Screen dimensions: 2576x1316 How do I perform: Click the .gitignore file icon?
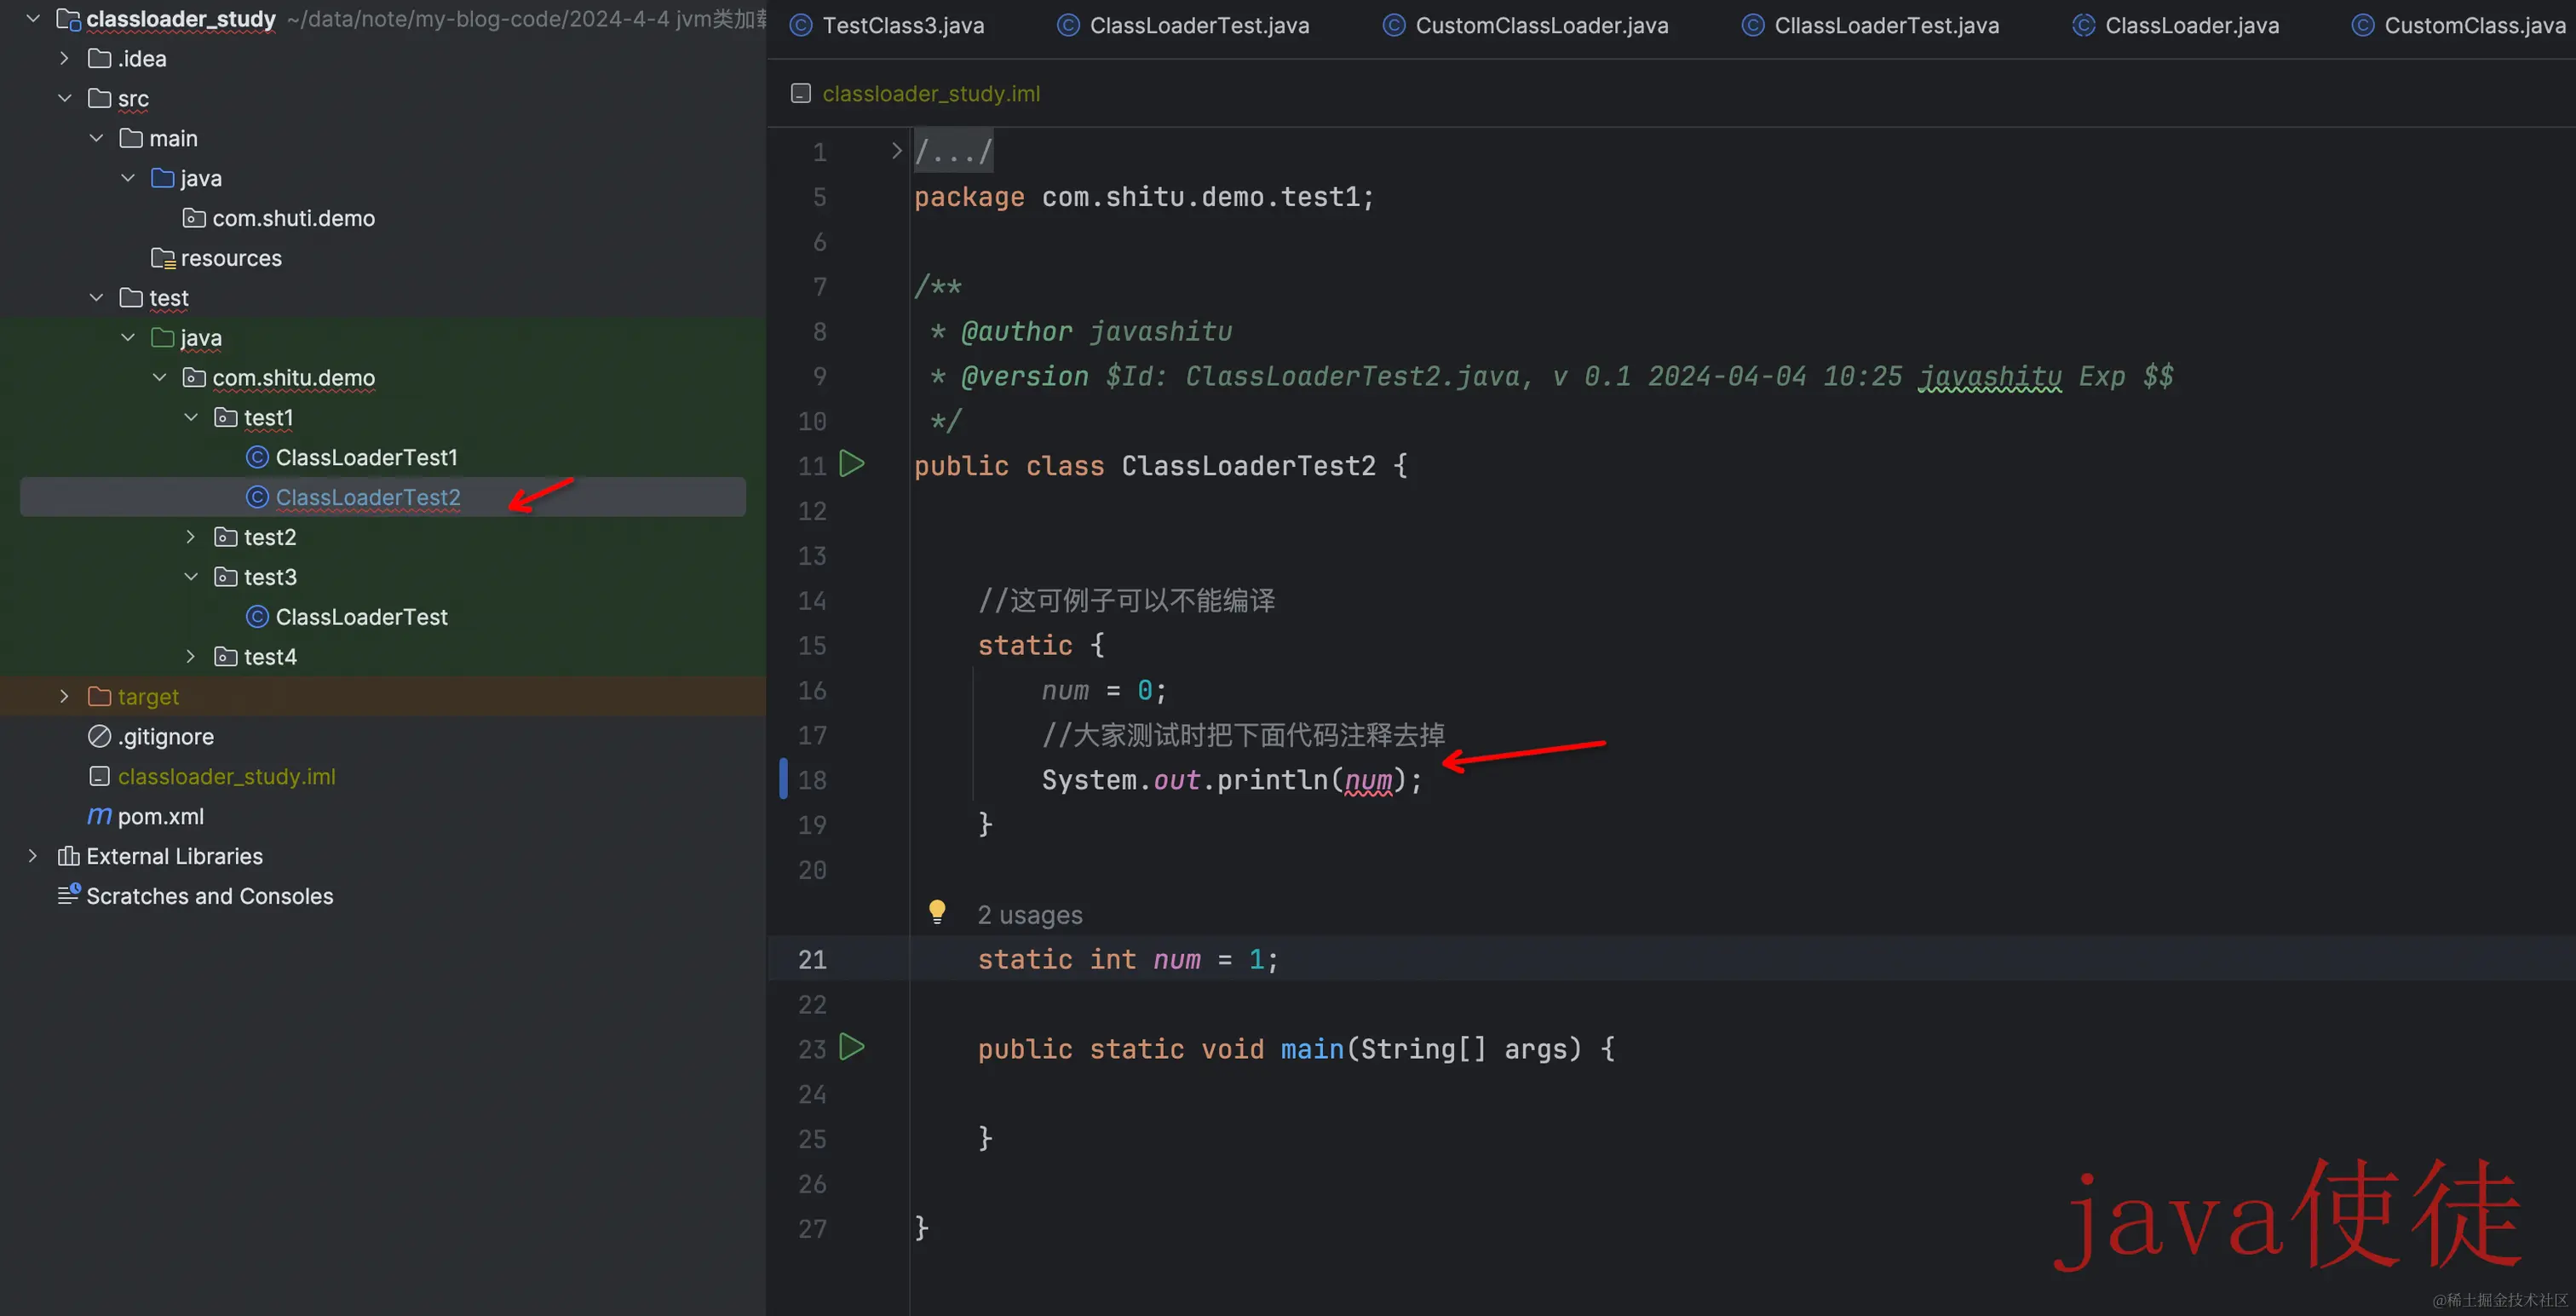tap(99, 736)
